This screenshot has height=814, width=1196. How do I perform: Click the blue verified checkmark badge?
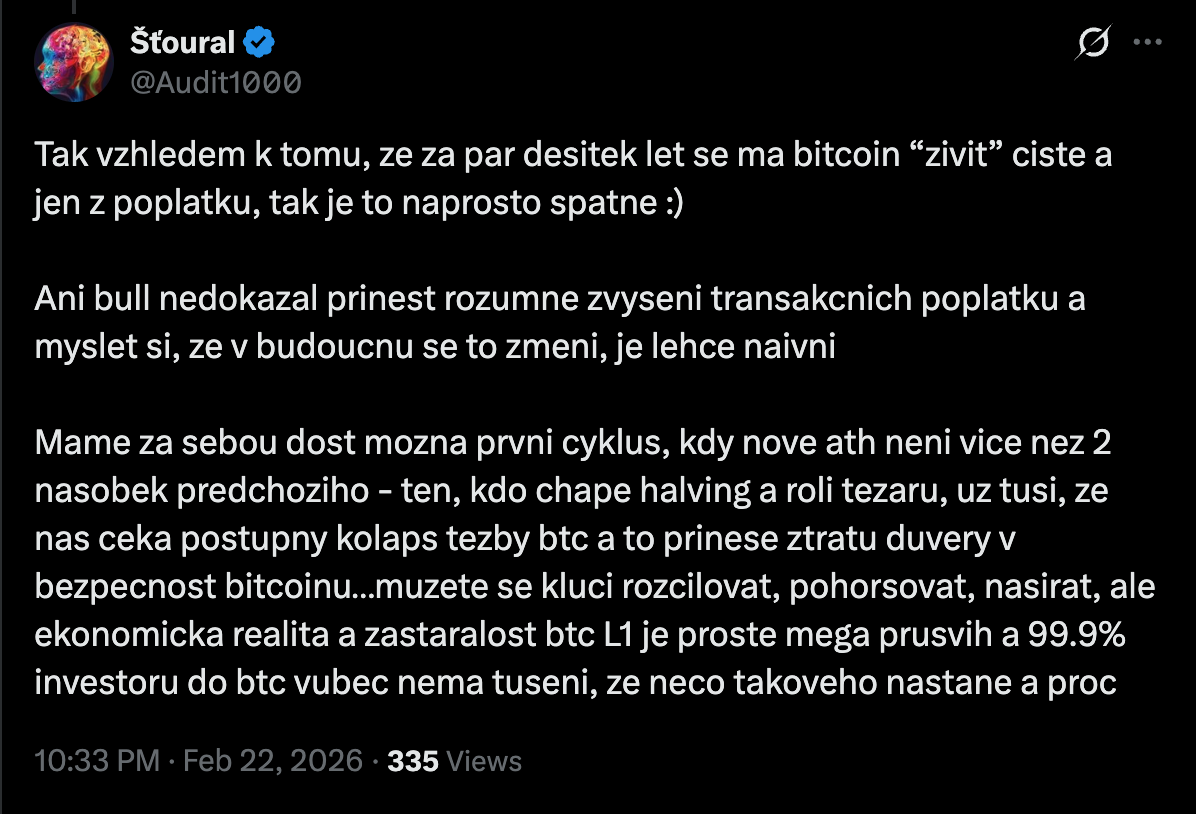tap(260, 43)
